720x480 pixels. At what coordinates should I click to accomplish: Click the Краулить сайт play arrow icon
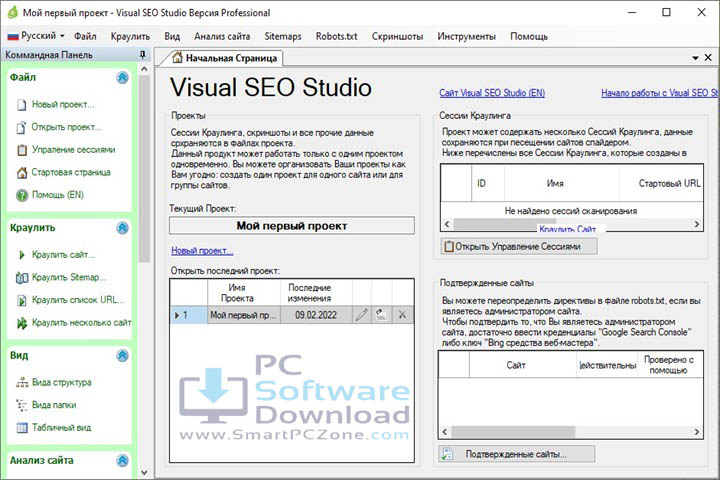[22, 255]
